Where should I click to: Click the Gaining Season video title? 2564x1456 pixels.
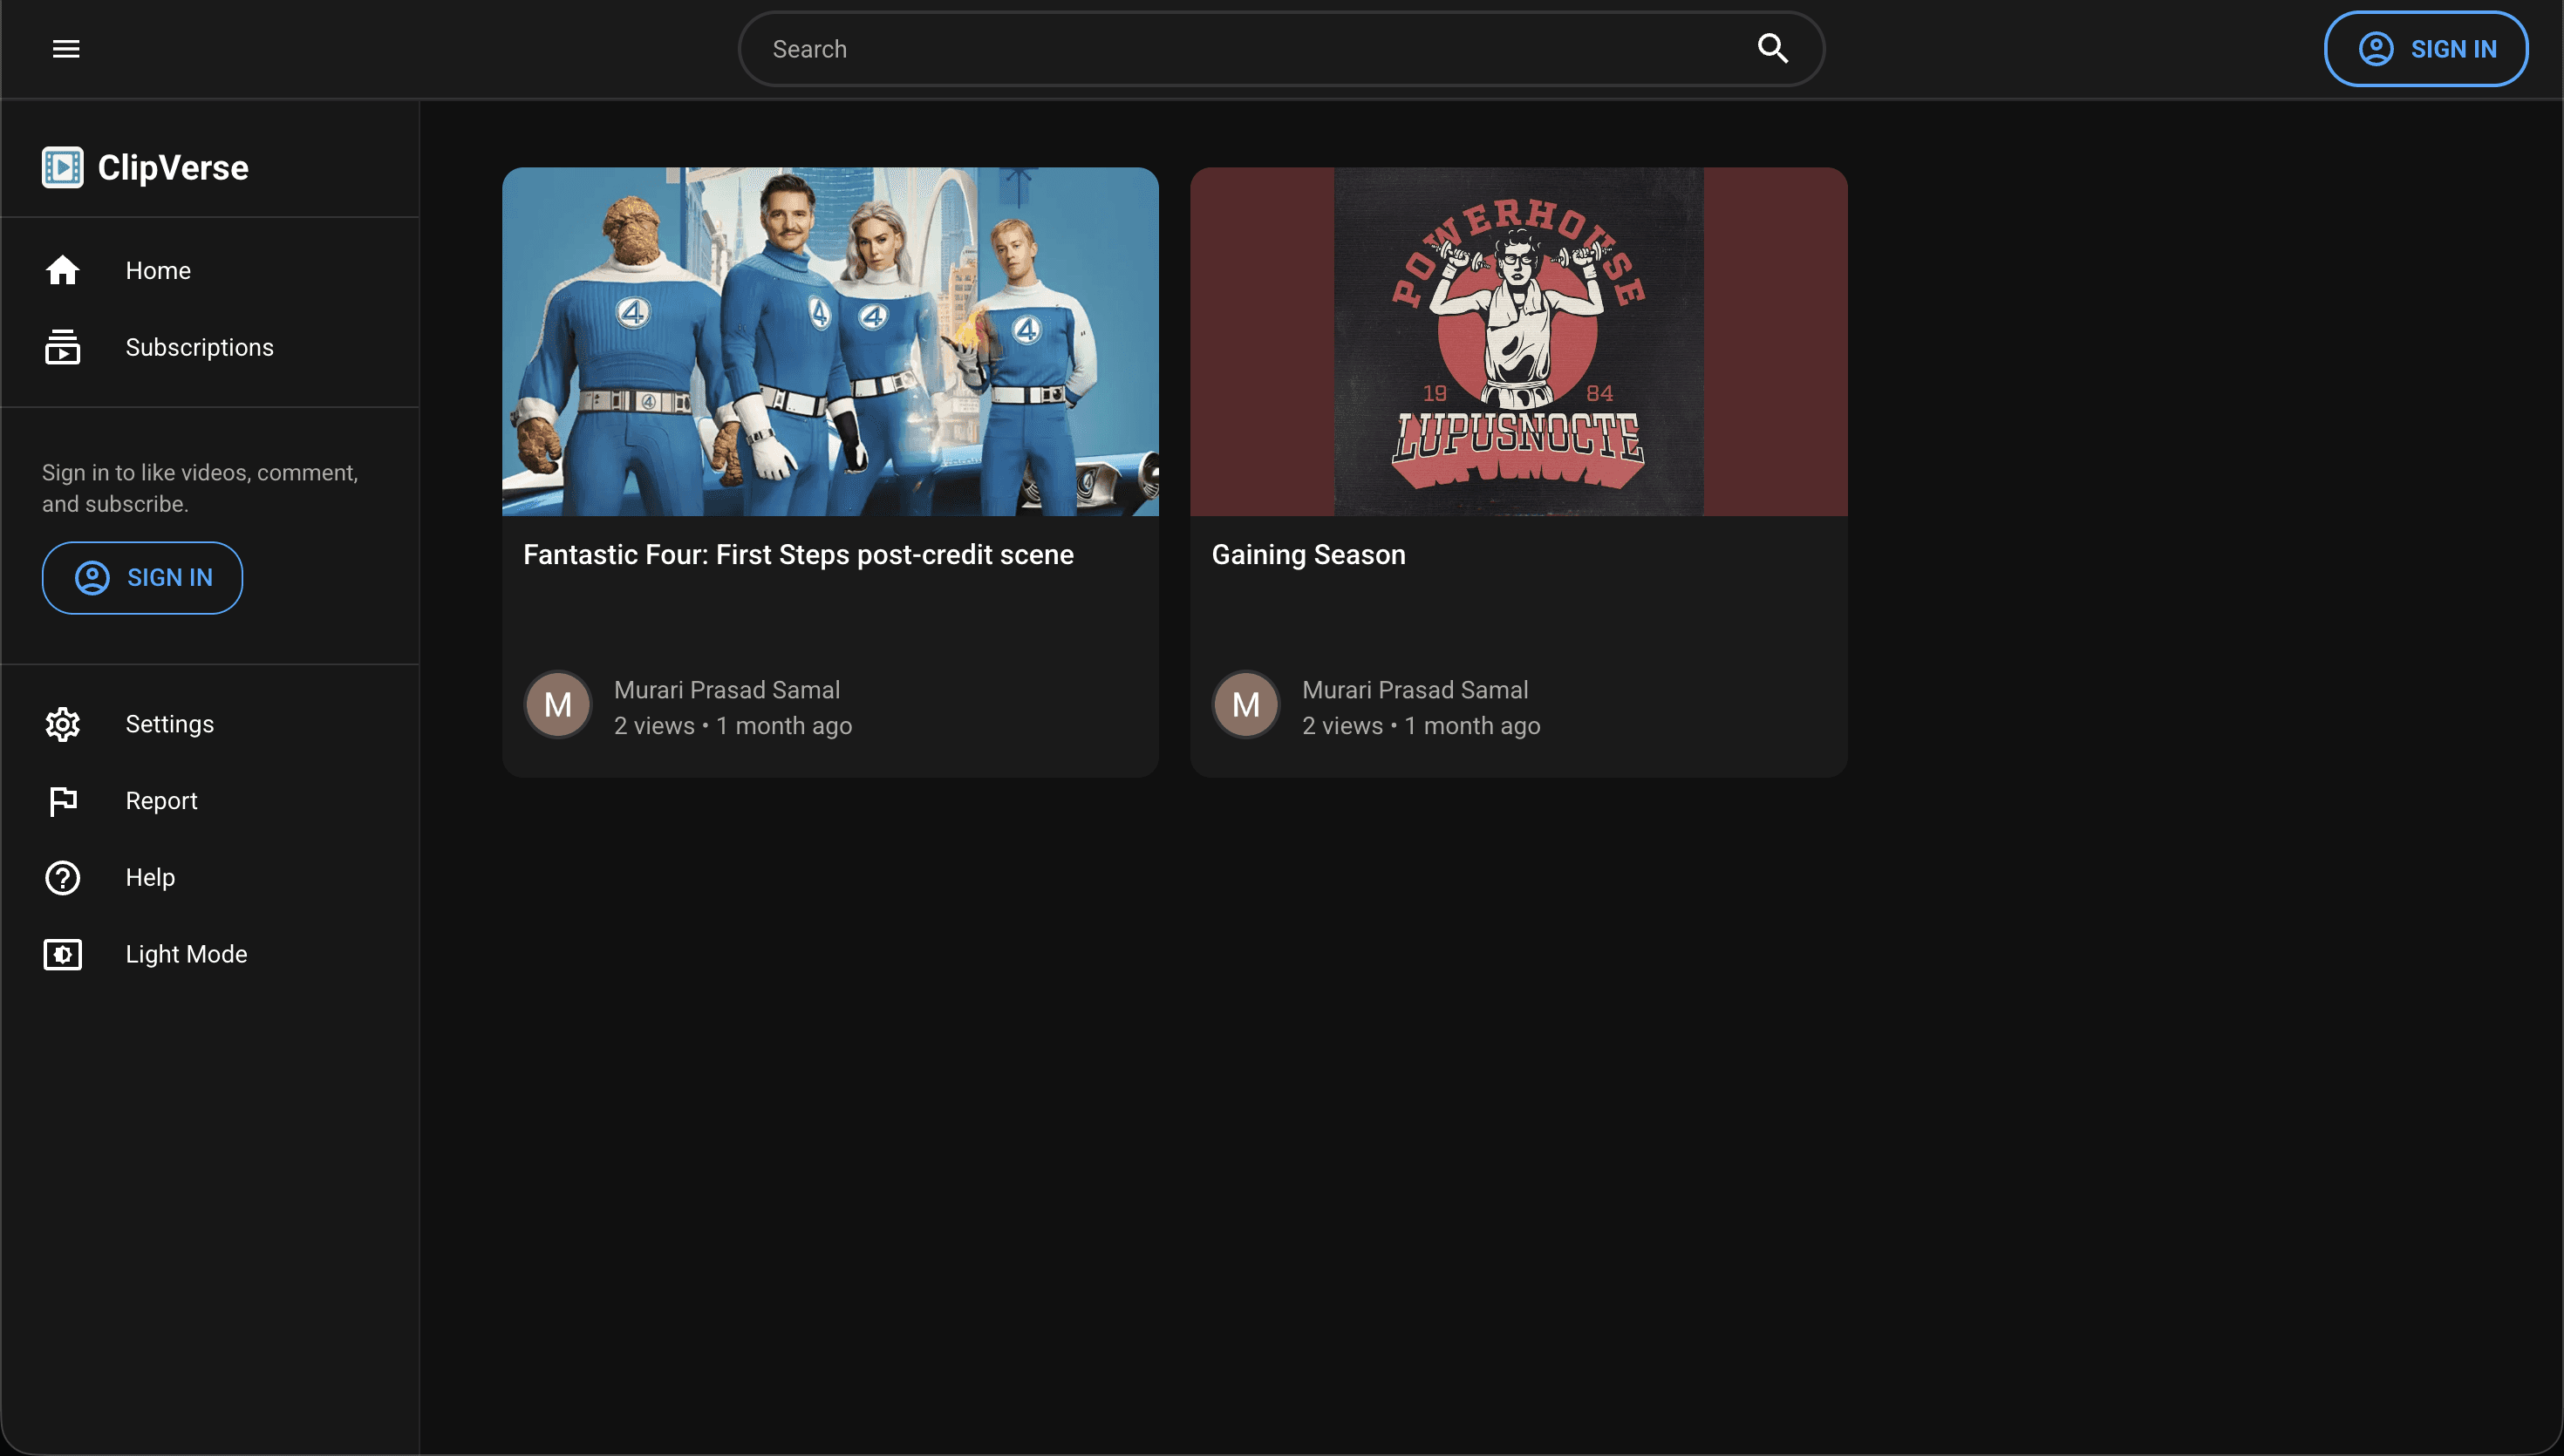(1308, 555)
